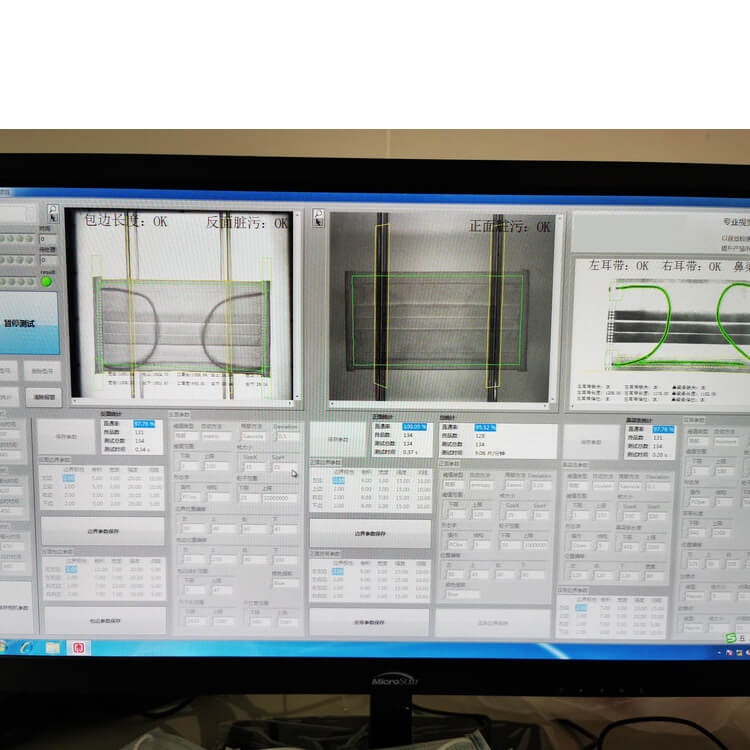750x750 pixels.
Task: Click 边界参数保存 button in the left panel
Action: pos(103,530)
